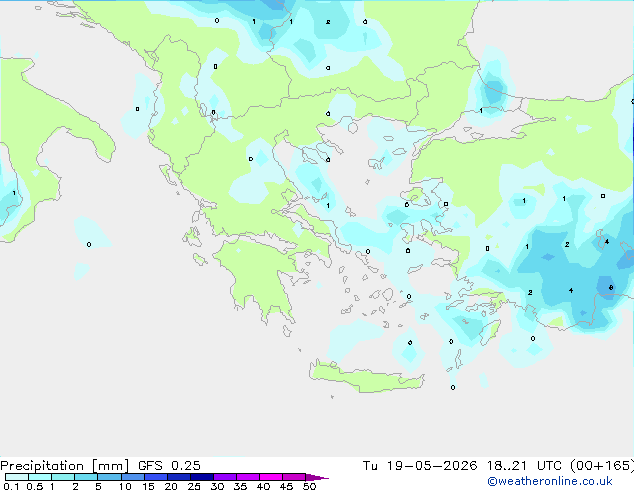Pick the legend swatch between 10 and 15

[132, 477]
